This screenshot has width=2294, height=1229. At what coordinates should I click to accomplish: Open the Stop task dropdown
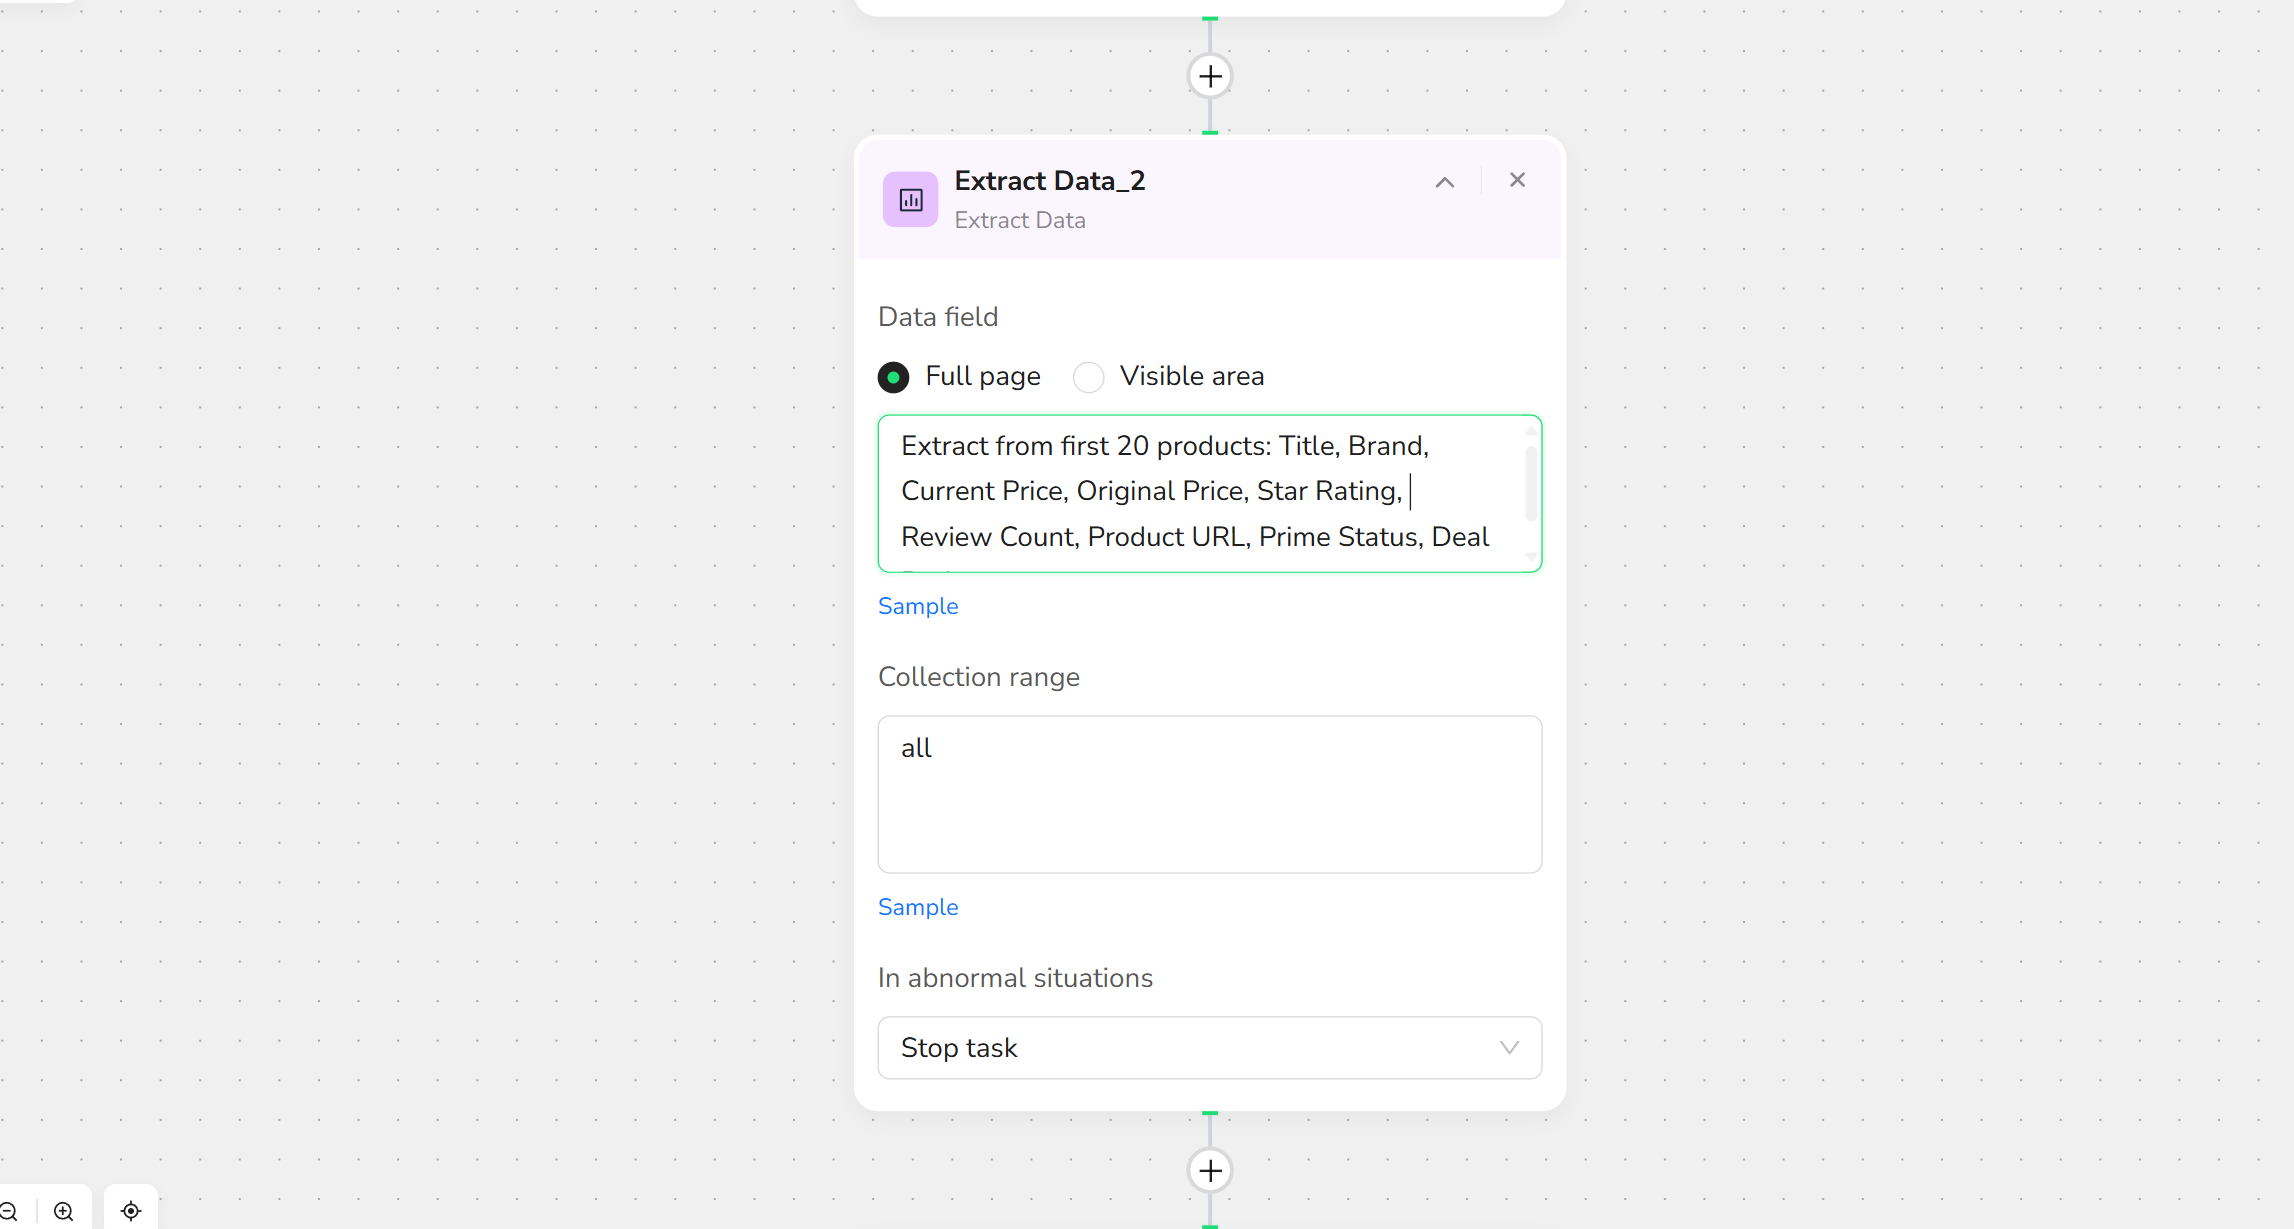point(1209,1048)
